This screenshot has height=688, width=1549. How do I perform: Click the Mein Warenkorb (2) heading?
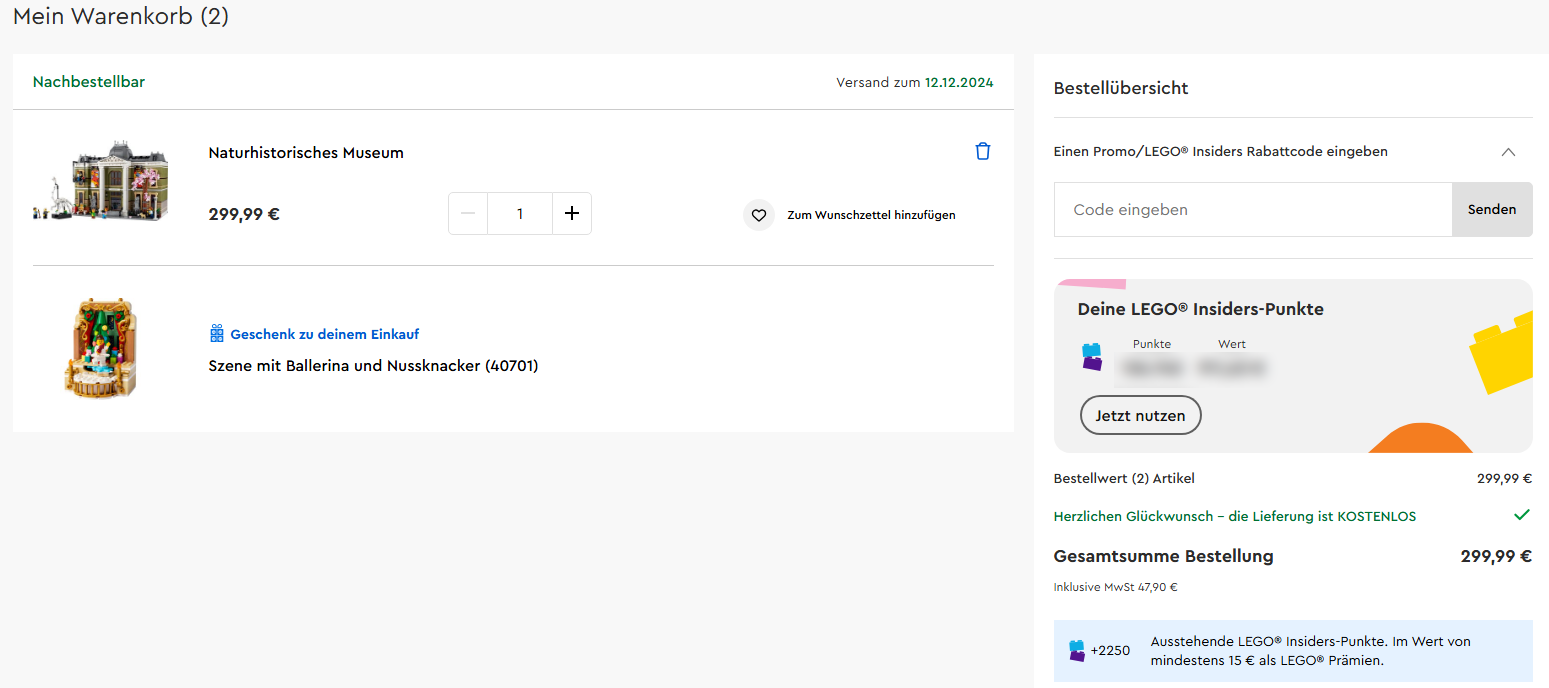pos(121,16)
